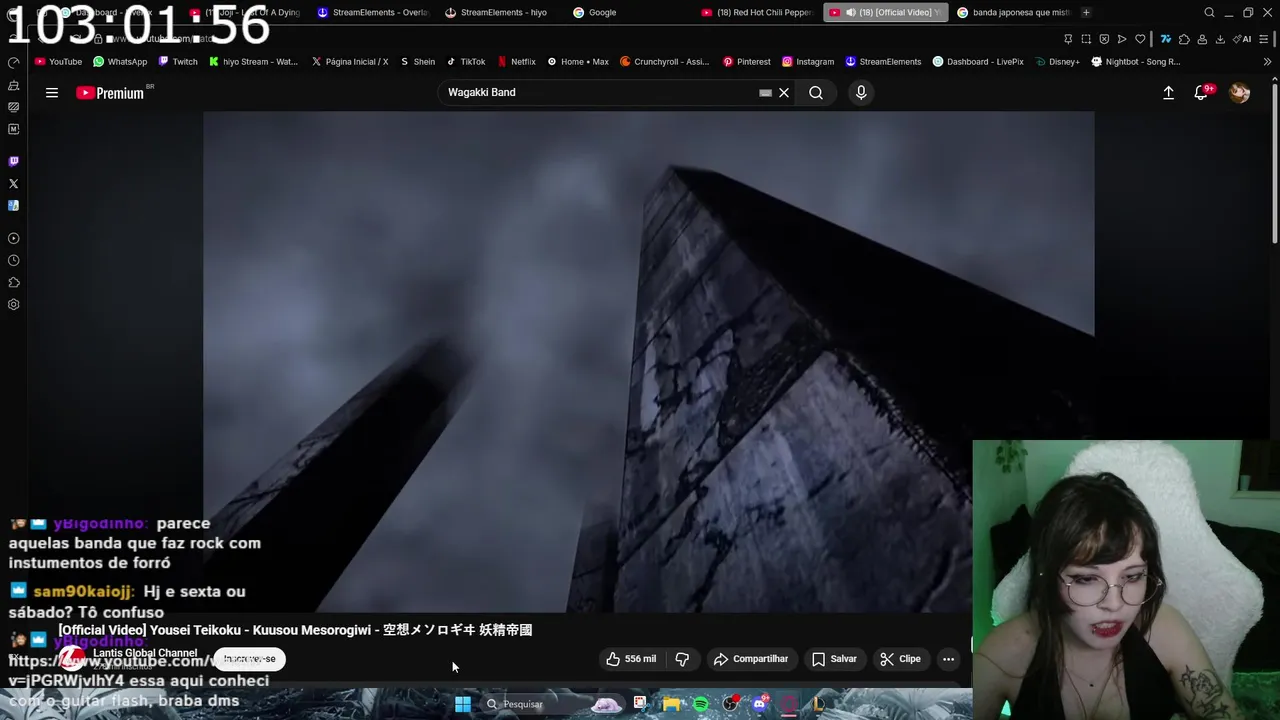
Task: Open the Windows Start menu
Action: point(463,704)
